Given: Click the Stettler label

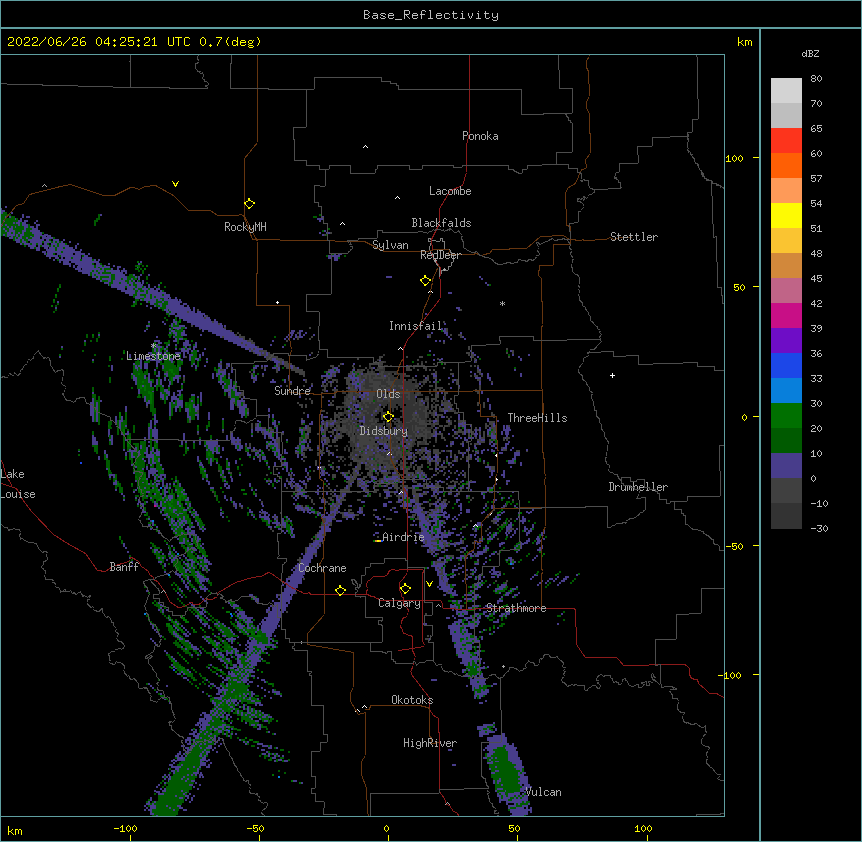Looking at the screenshot, I should (x=634, y=237).
